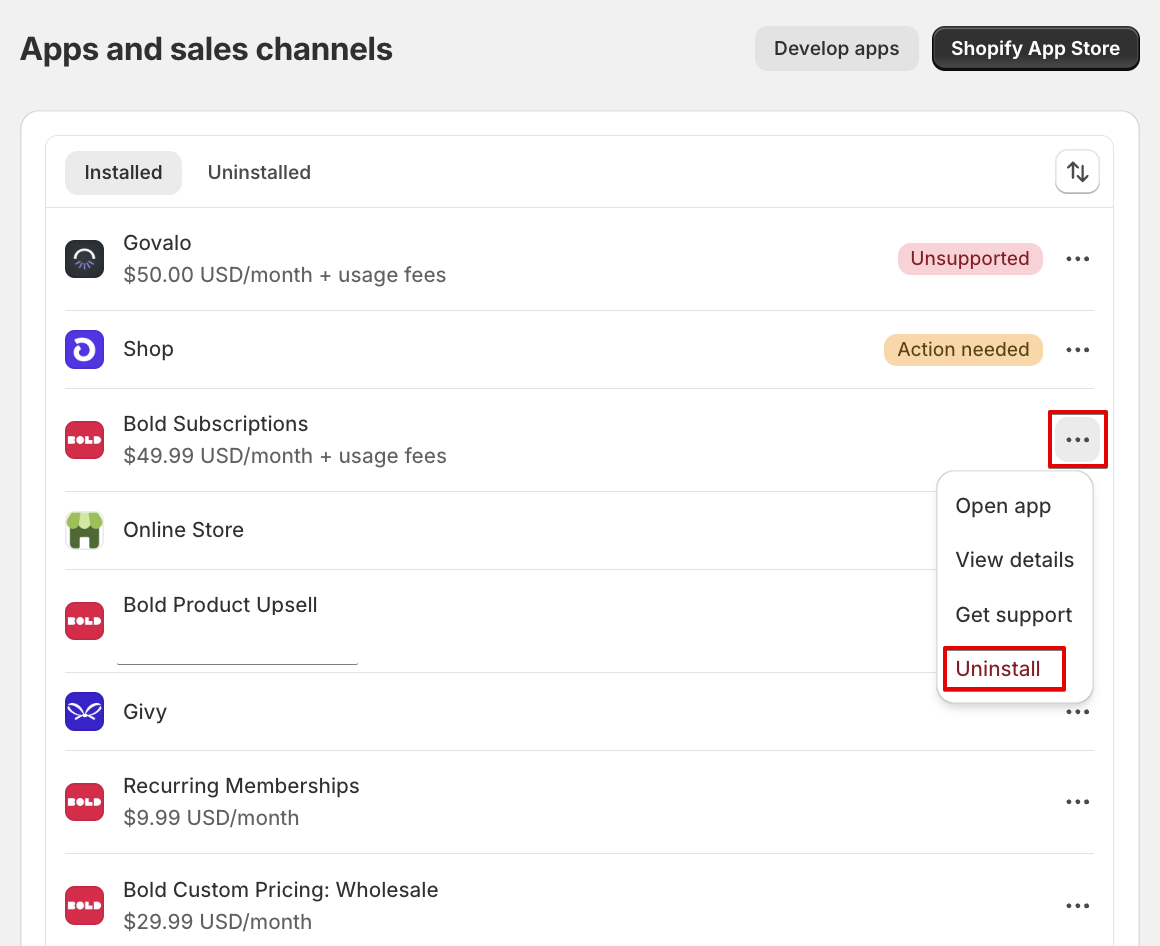Click the Unsupported badge on Govalo
Viewport: 1160px width, 946px height.
[970, 259]
